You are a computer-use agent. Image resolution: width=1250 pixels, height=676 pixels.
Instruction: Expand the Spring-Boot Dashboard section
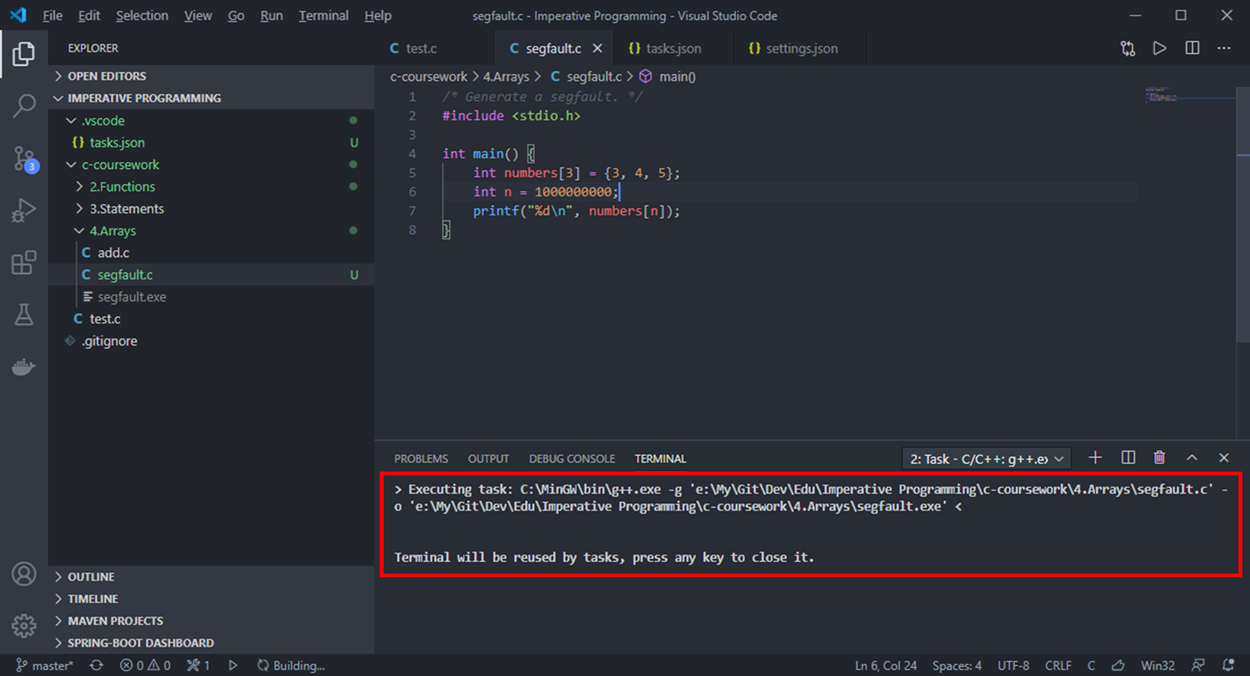point(211,643)
